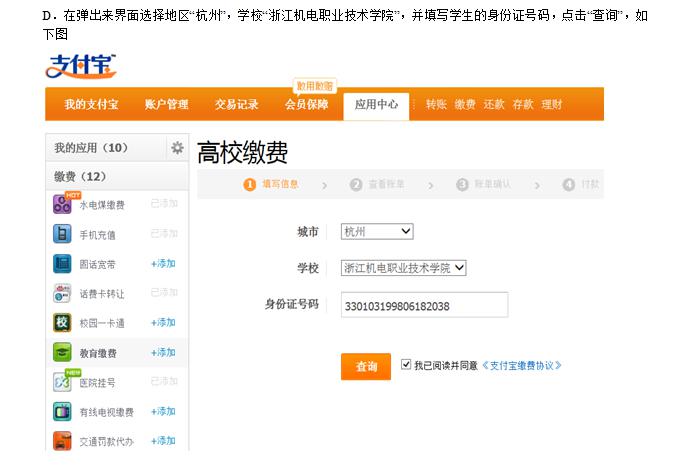Image resolution: width=693 pixels, height=465 pixels.
Task: Click the 校园一卡通 campus card icon
Action: click(62, 323)
